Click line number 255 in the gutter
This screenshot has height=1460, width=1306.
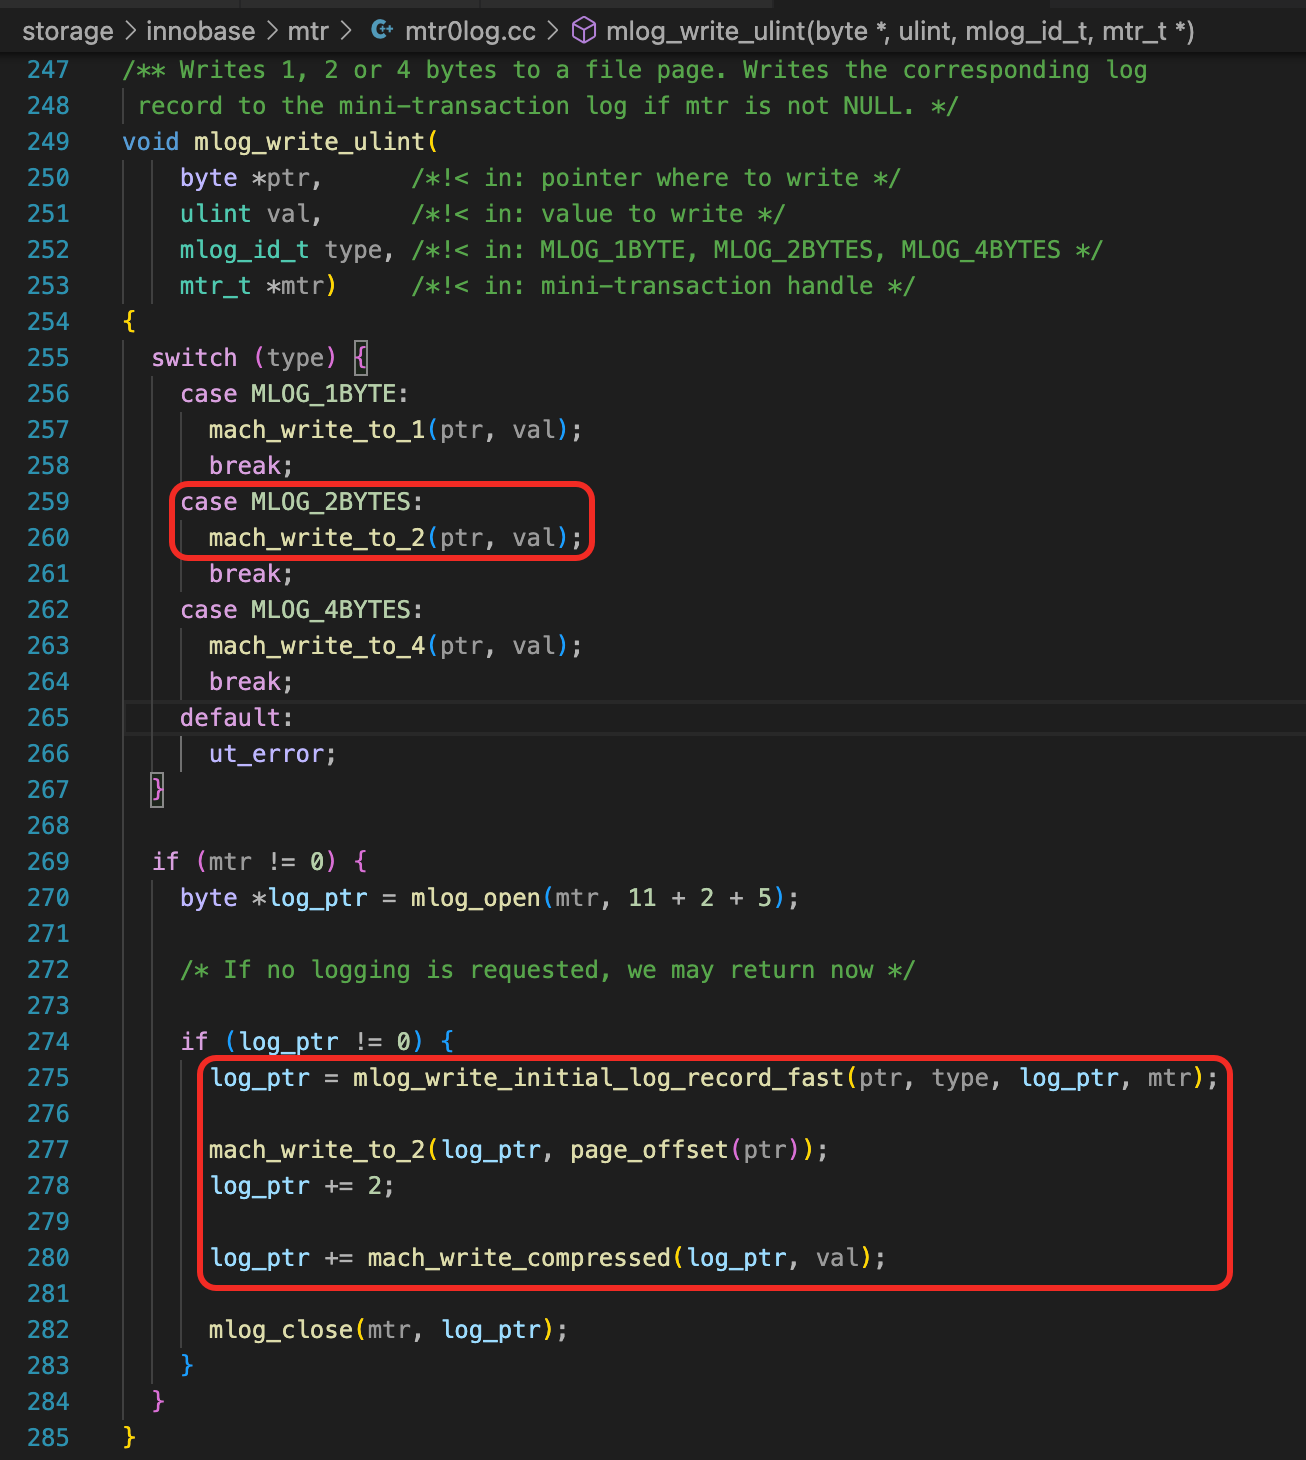[48, 358]
